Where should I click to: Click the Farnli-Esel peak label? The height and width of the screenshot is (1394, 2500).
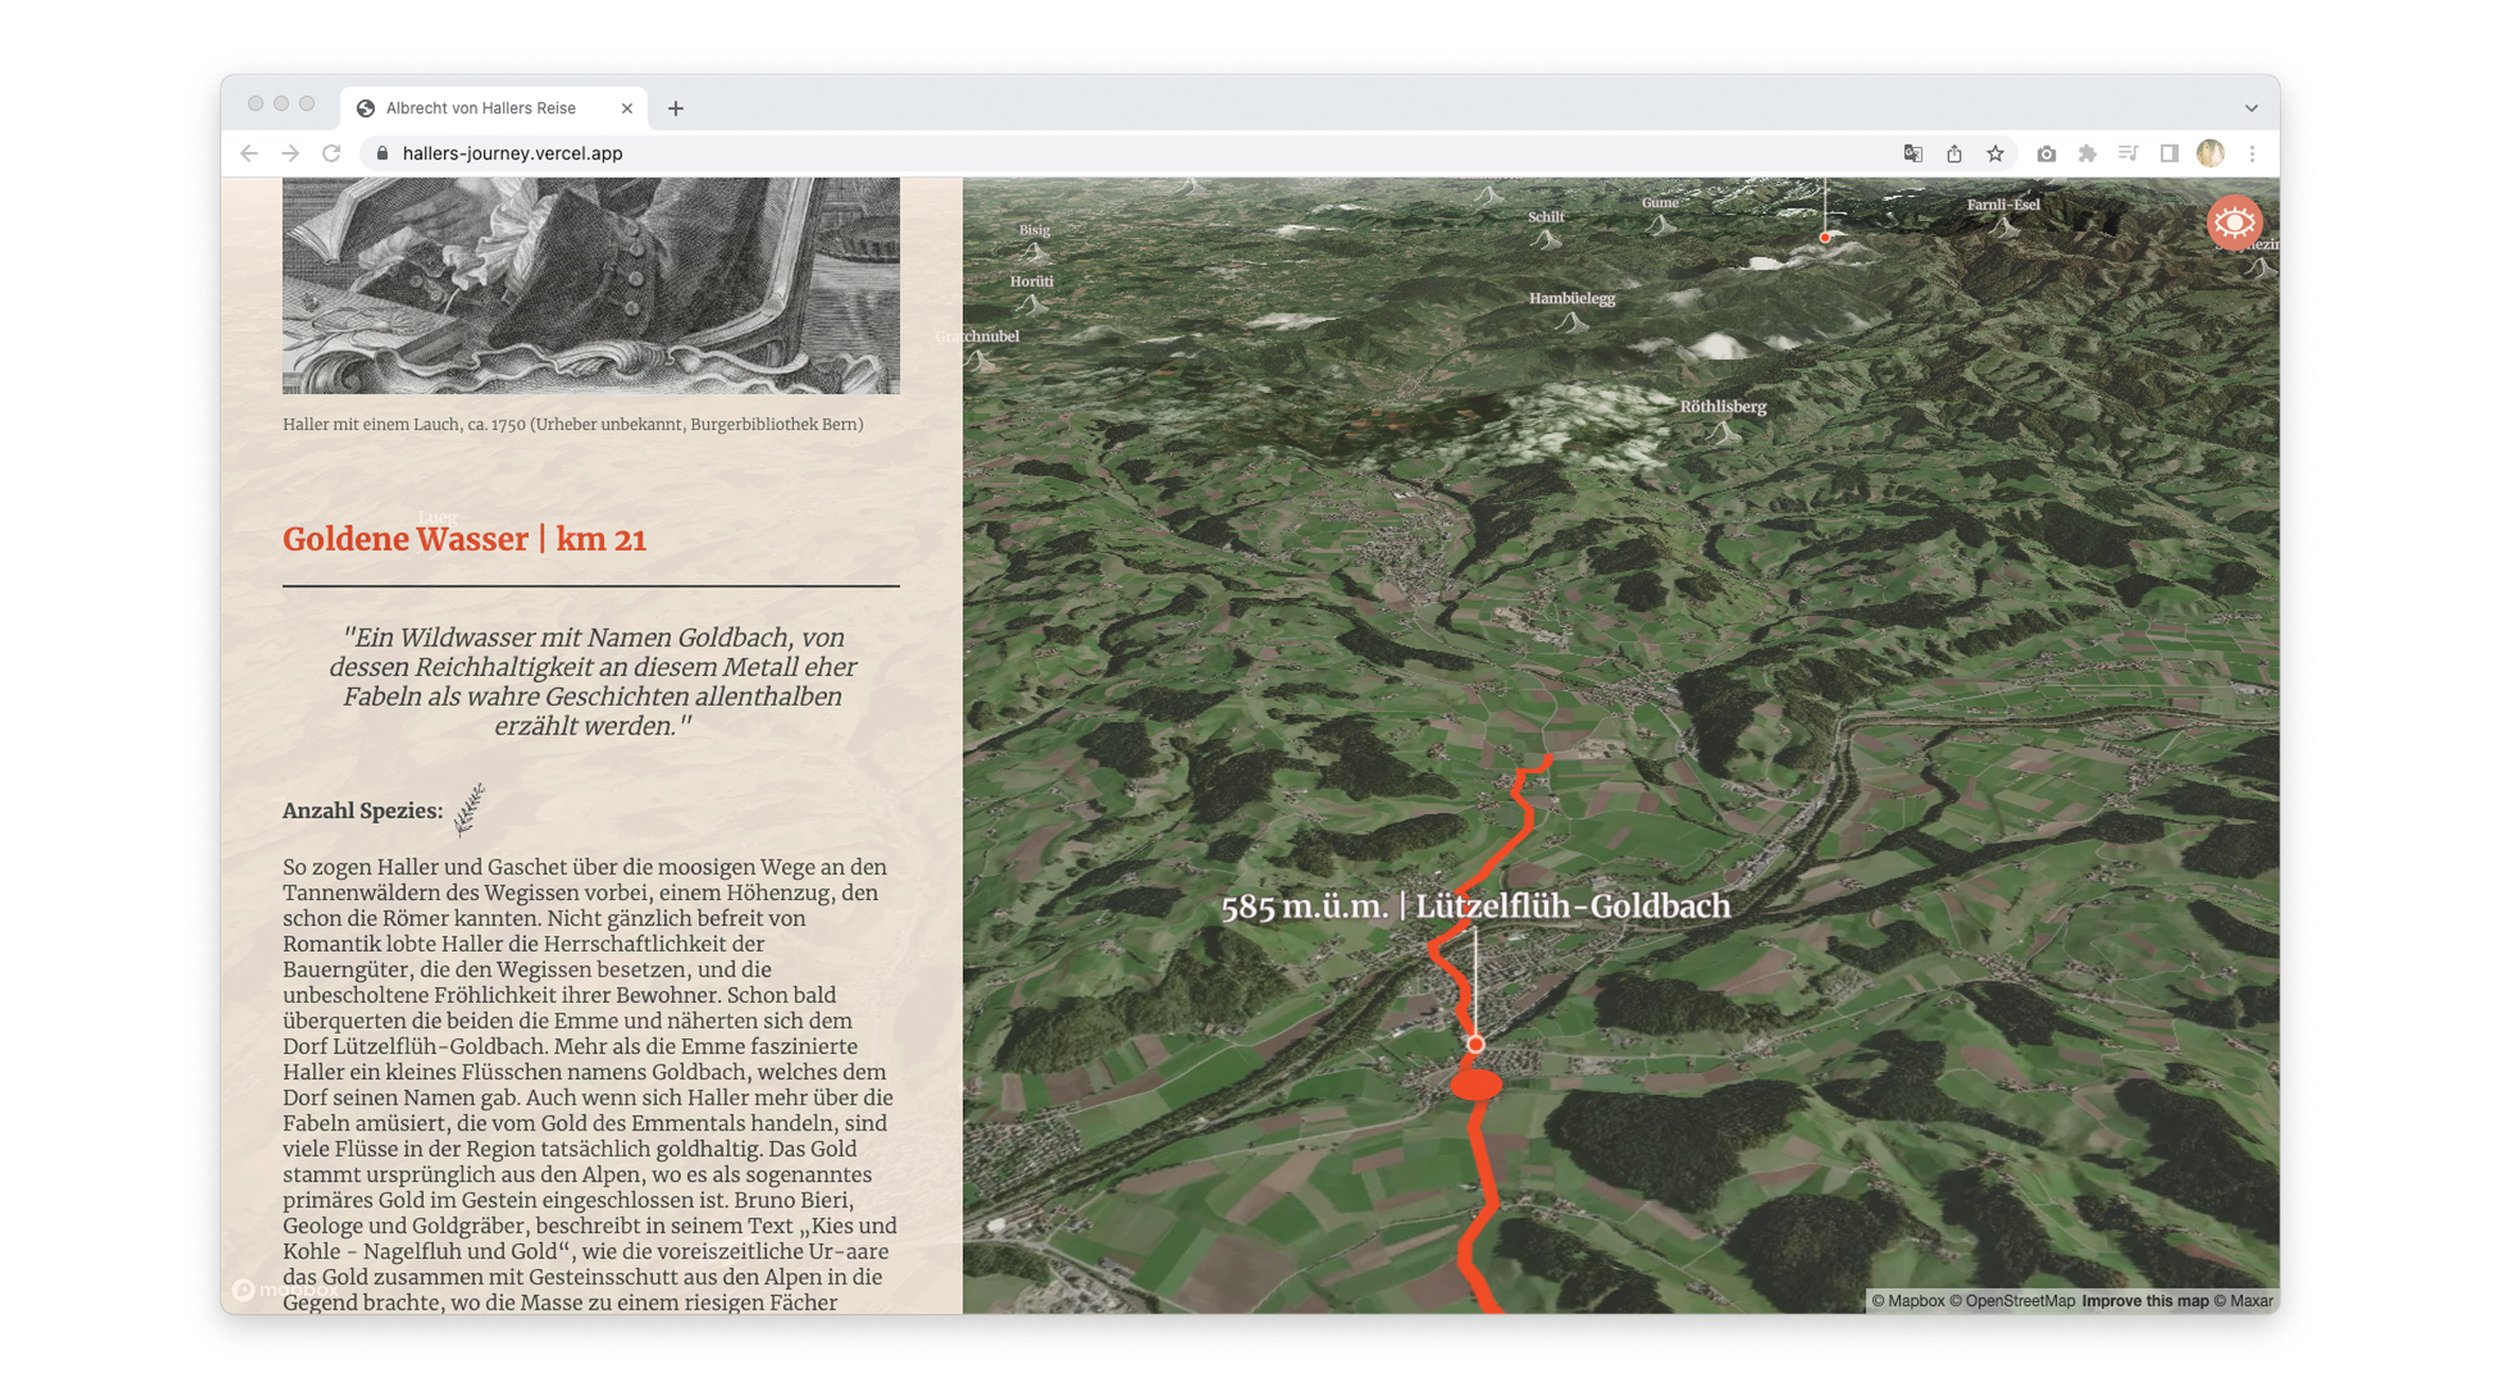click(2003, 205)
